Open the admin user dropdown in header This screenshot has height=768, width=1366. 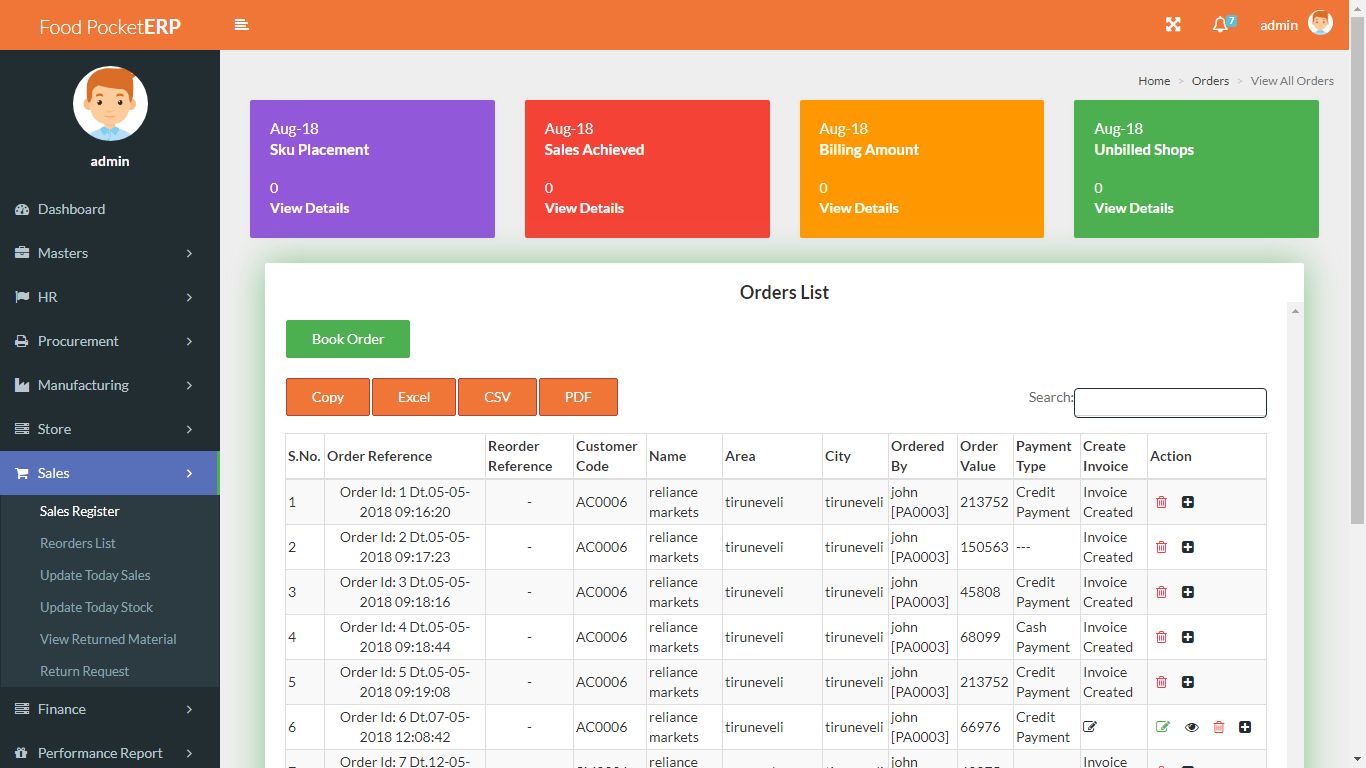[1295, 25]
